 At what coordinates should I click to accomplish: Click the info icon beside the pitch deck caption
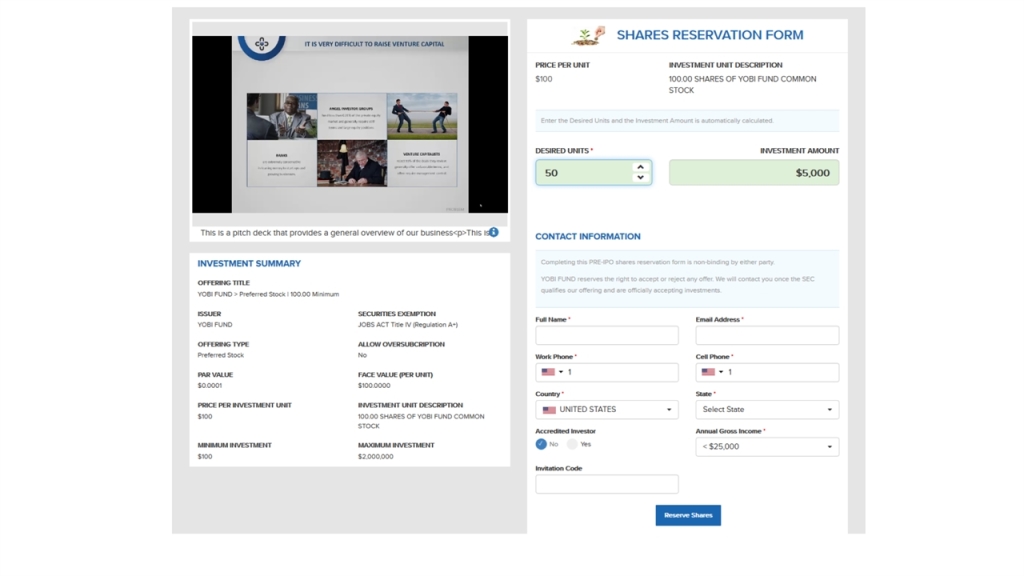[x=494, y=232]
